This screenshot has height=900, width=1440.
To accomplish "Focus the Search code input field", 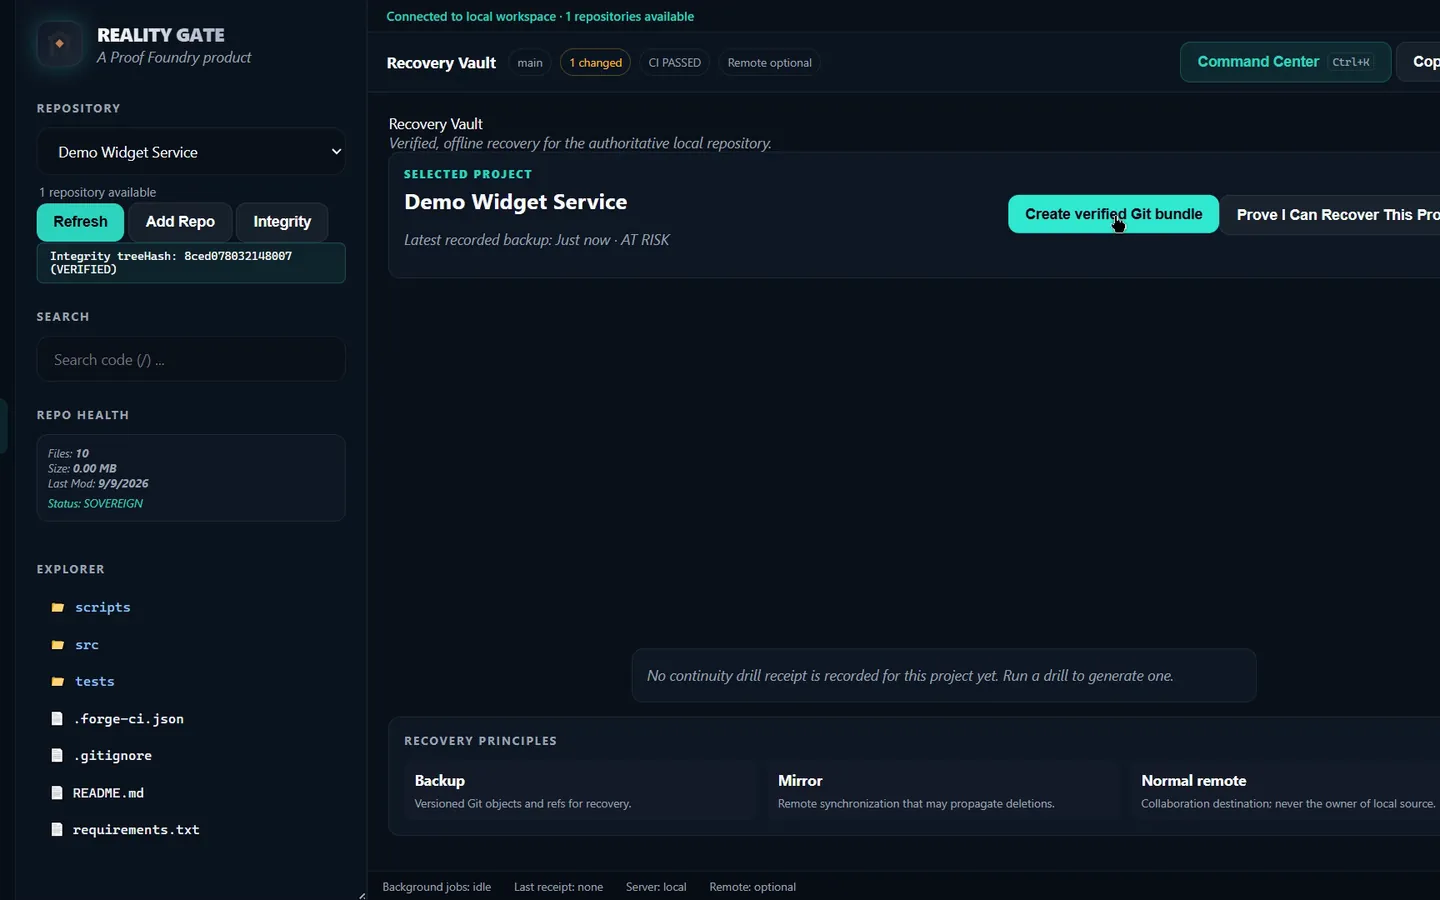I will tap(191, 359).
